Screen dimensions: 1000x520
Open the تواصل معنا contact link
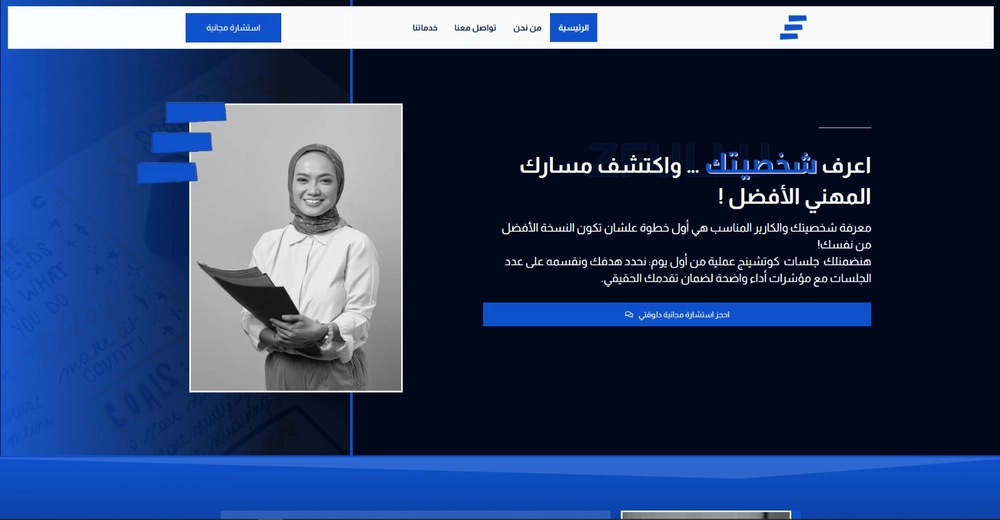(x=475, y=28)
